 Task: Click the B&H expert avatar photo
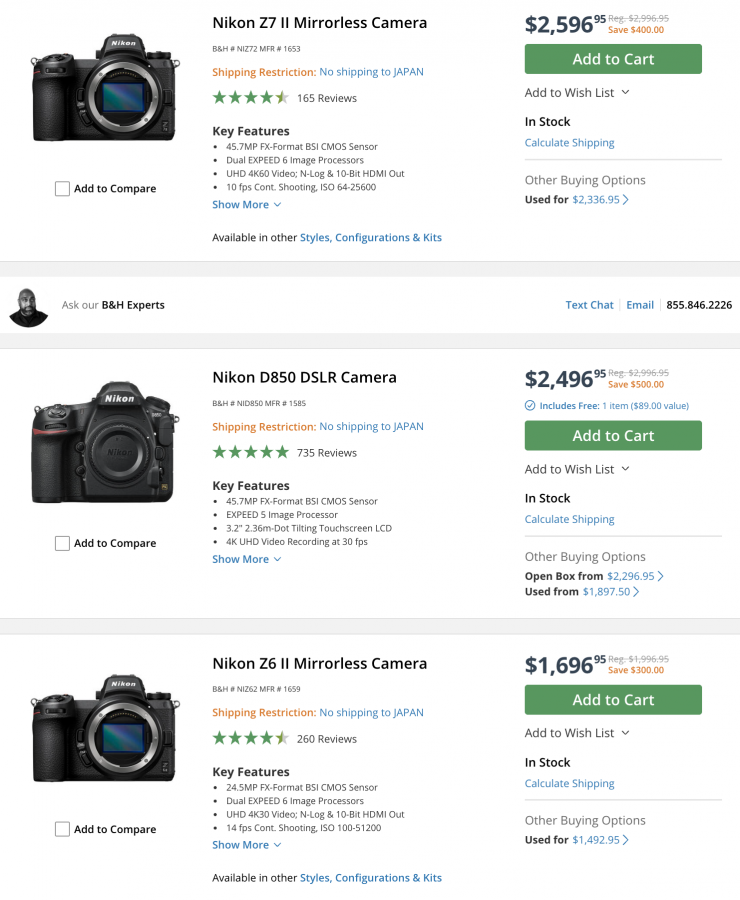pos(29,306)
